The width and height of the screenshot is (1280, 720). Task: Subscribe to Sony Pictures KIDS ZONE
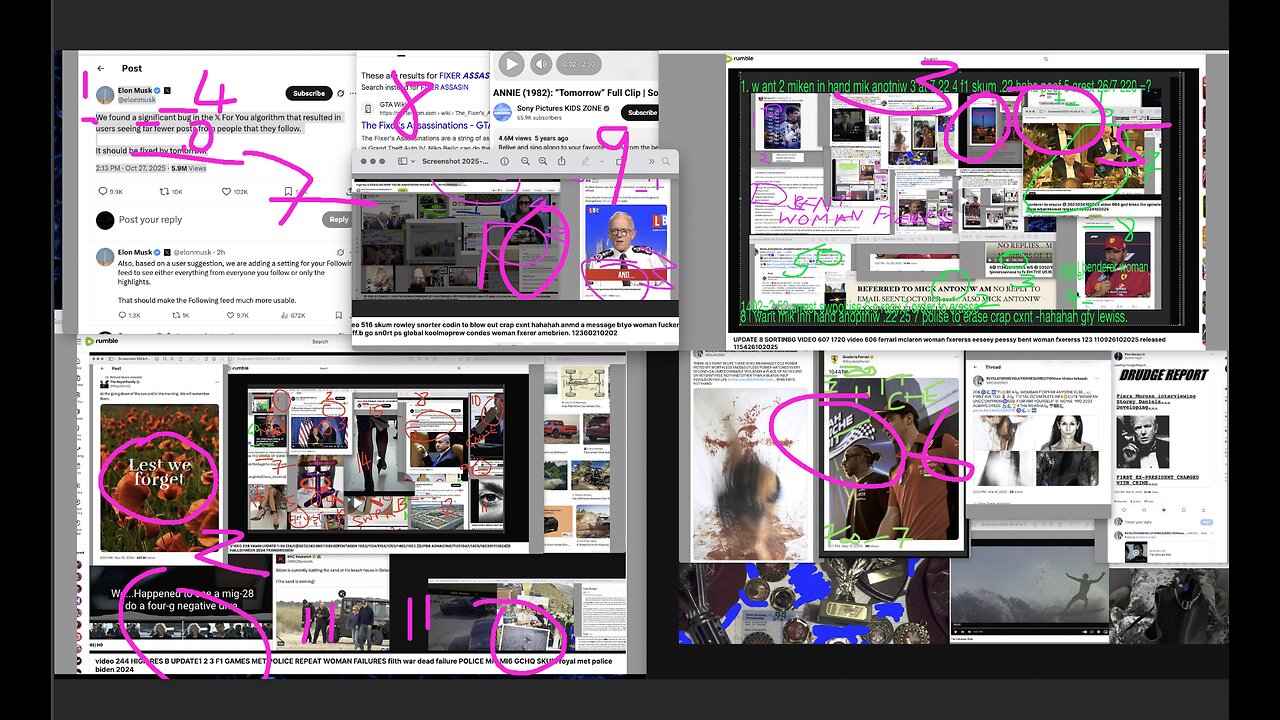coord(640,112)
